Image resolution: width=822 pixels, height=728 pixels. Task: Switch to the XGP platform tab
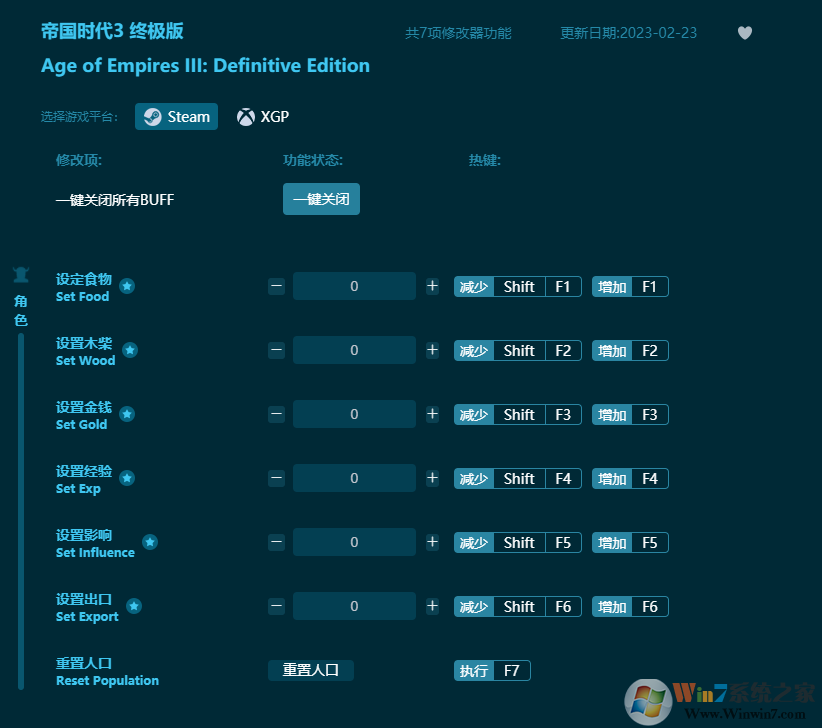[263, 116]
